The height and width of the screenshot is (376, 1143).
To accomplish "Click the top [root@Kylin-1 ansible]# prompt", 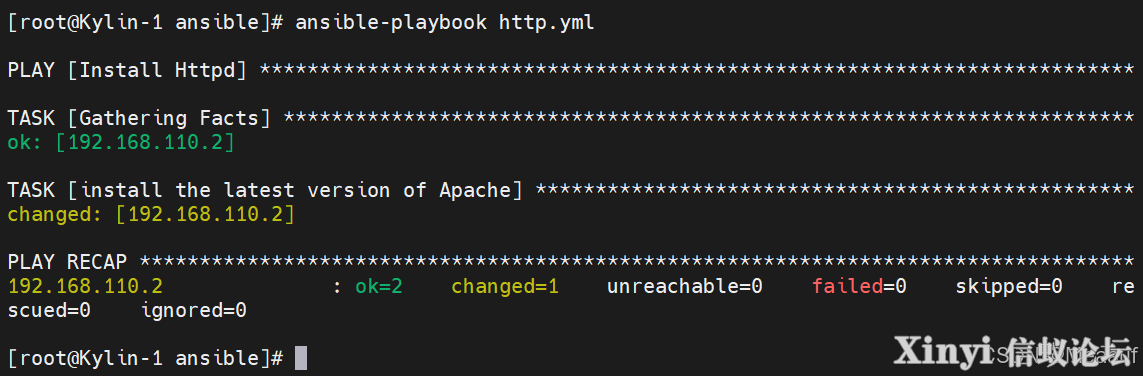I will pos(145,23).
